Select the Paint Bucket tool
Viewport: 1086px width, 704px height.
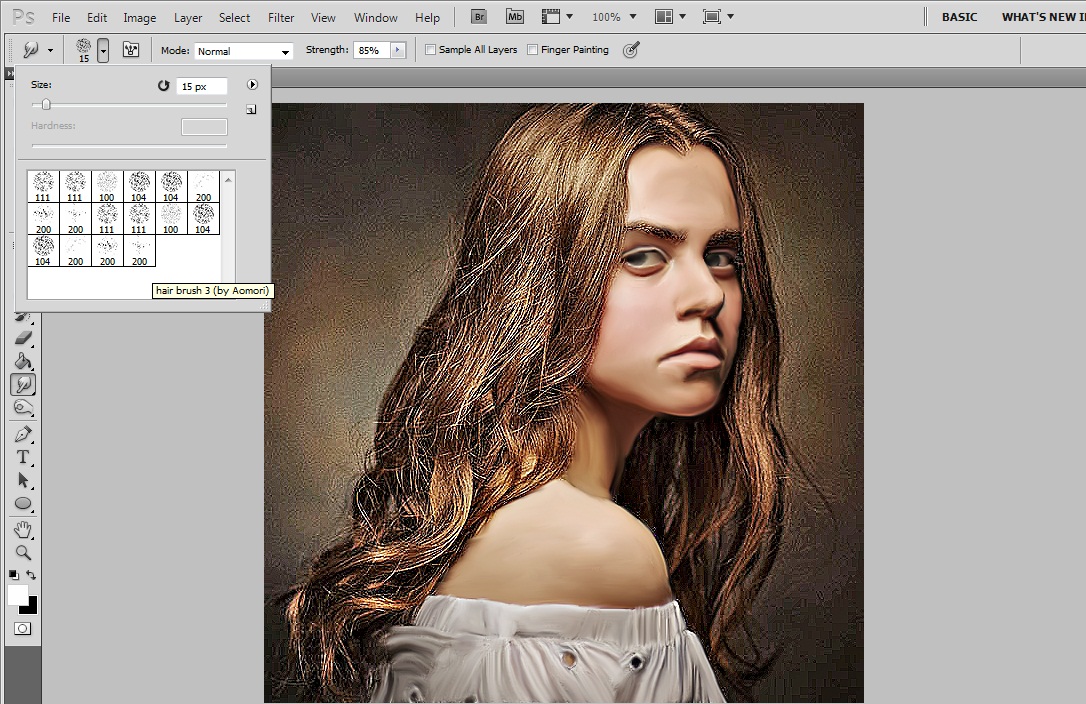(23, 361)
